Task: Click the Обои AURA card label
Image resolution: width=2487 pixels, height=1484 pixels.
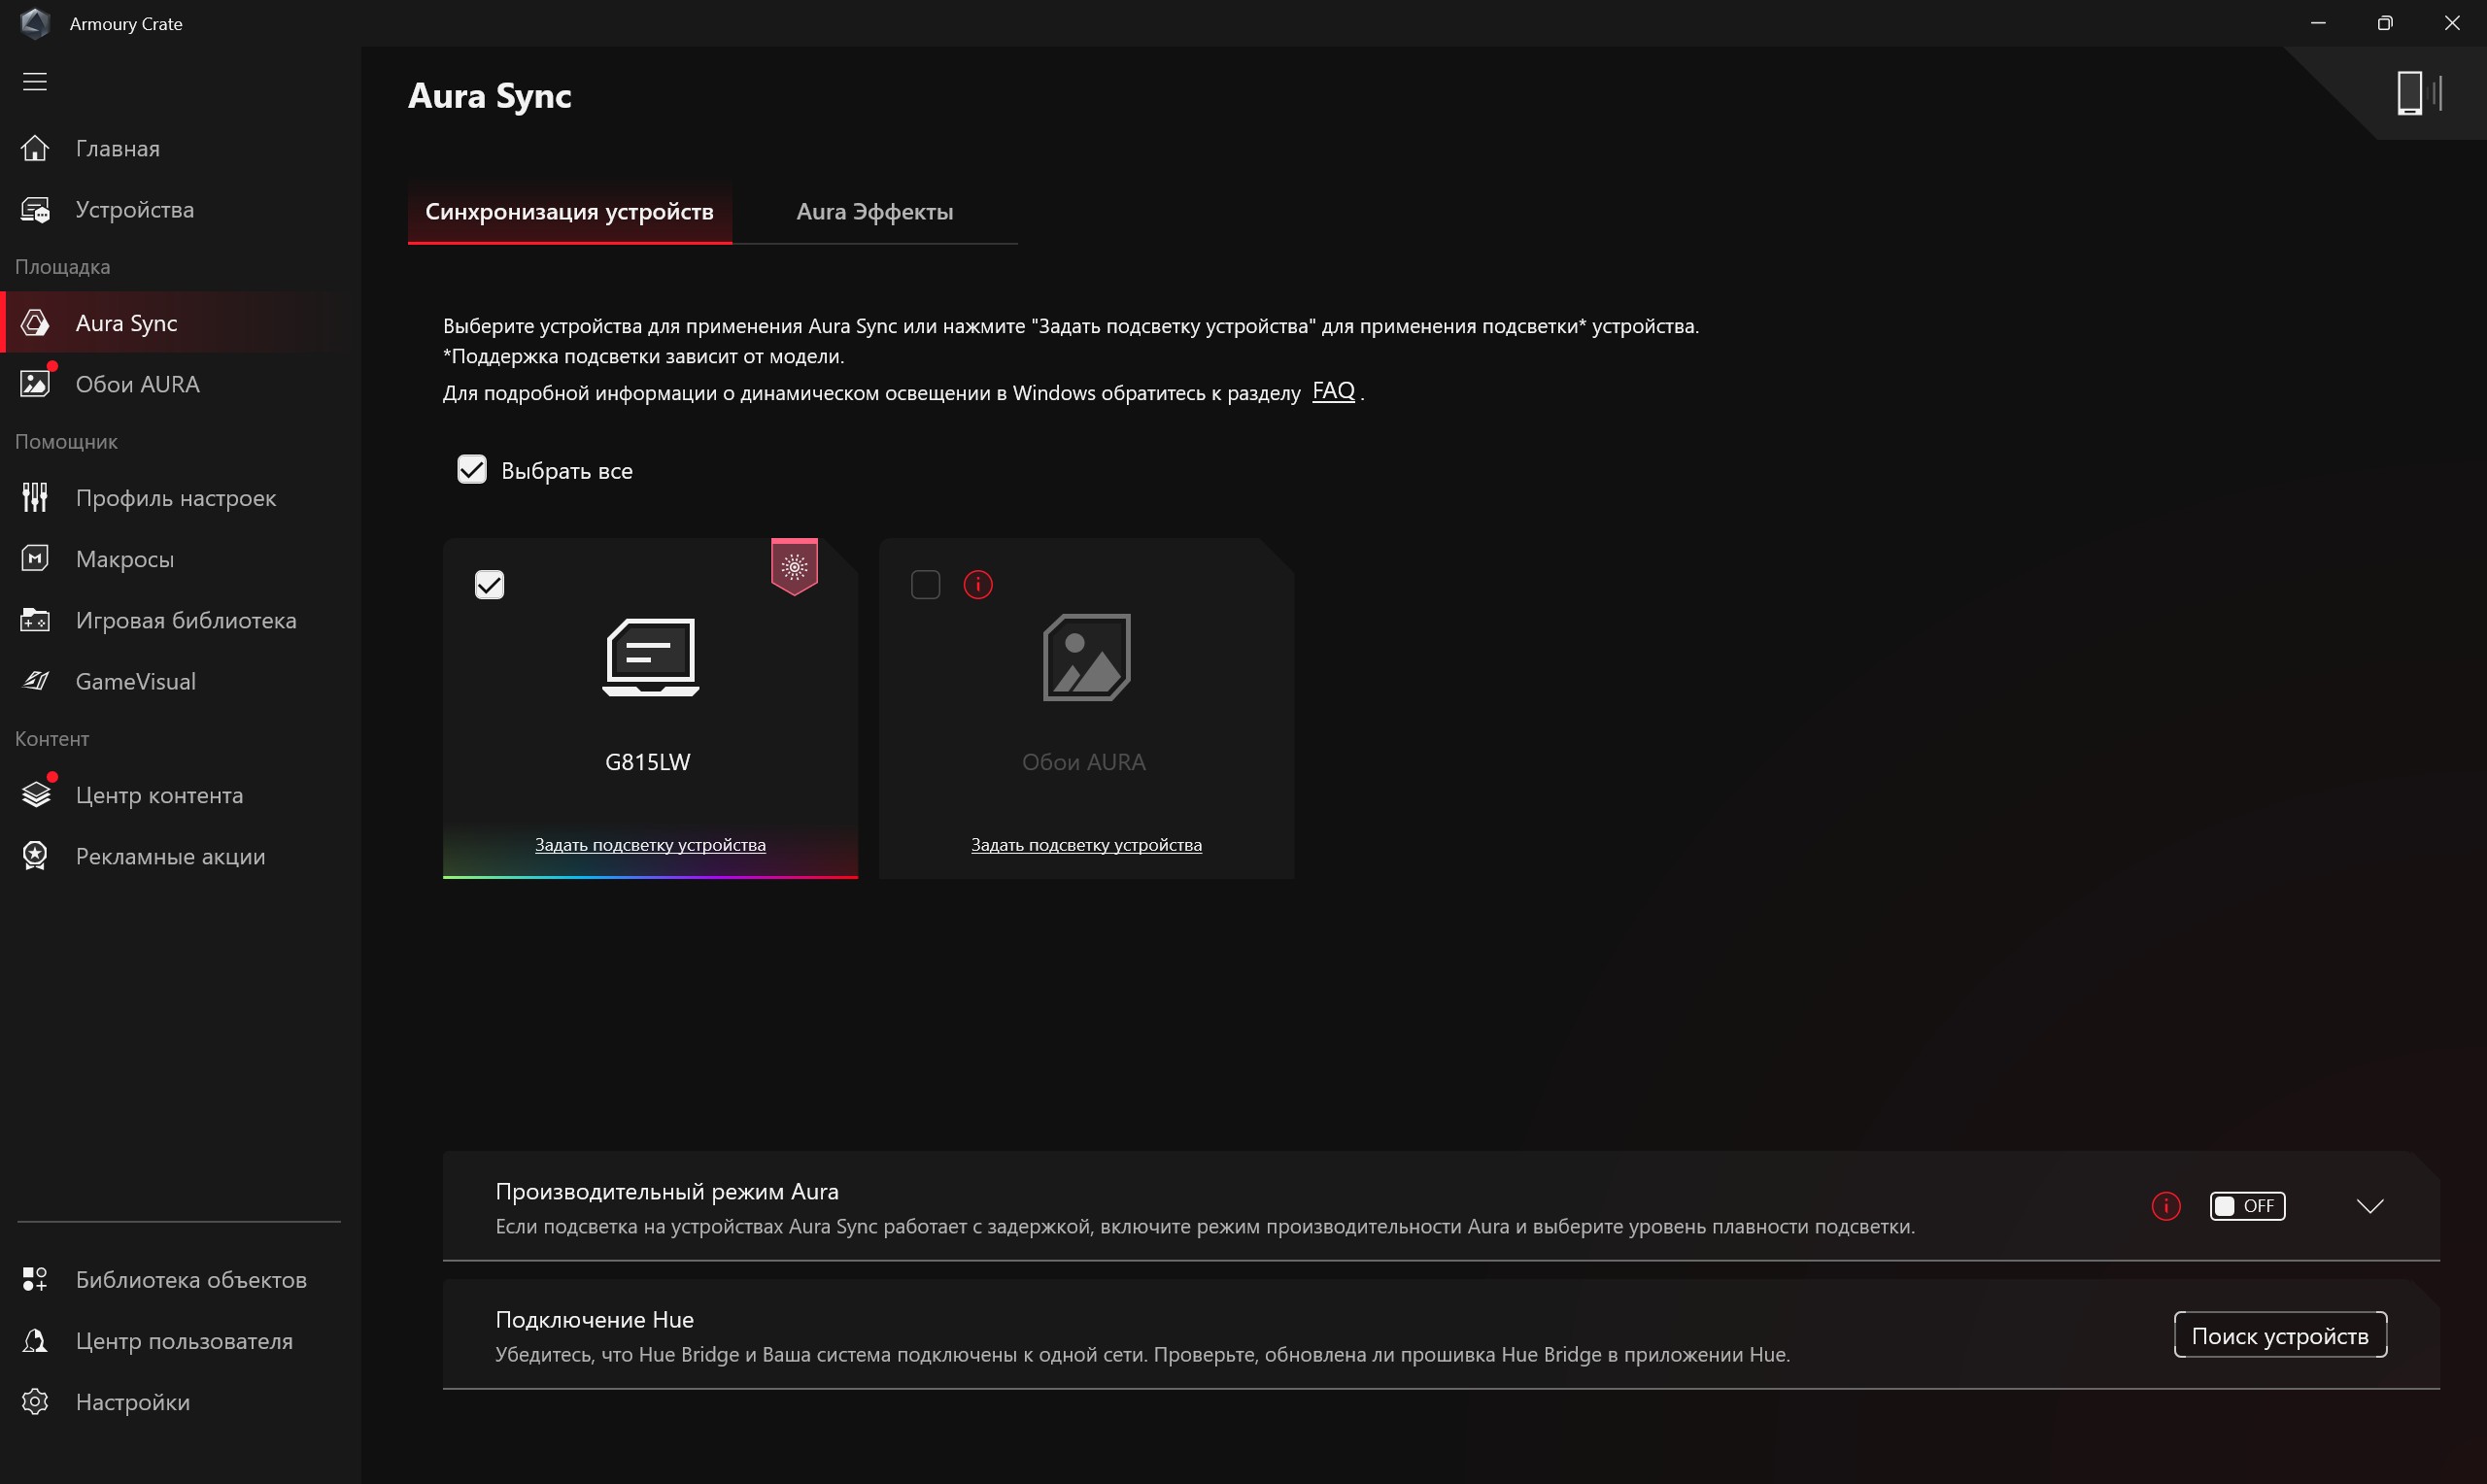Action: pos(1084,762)
